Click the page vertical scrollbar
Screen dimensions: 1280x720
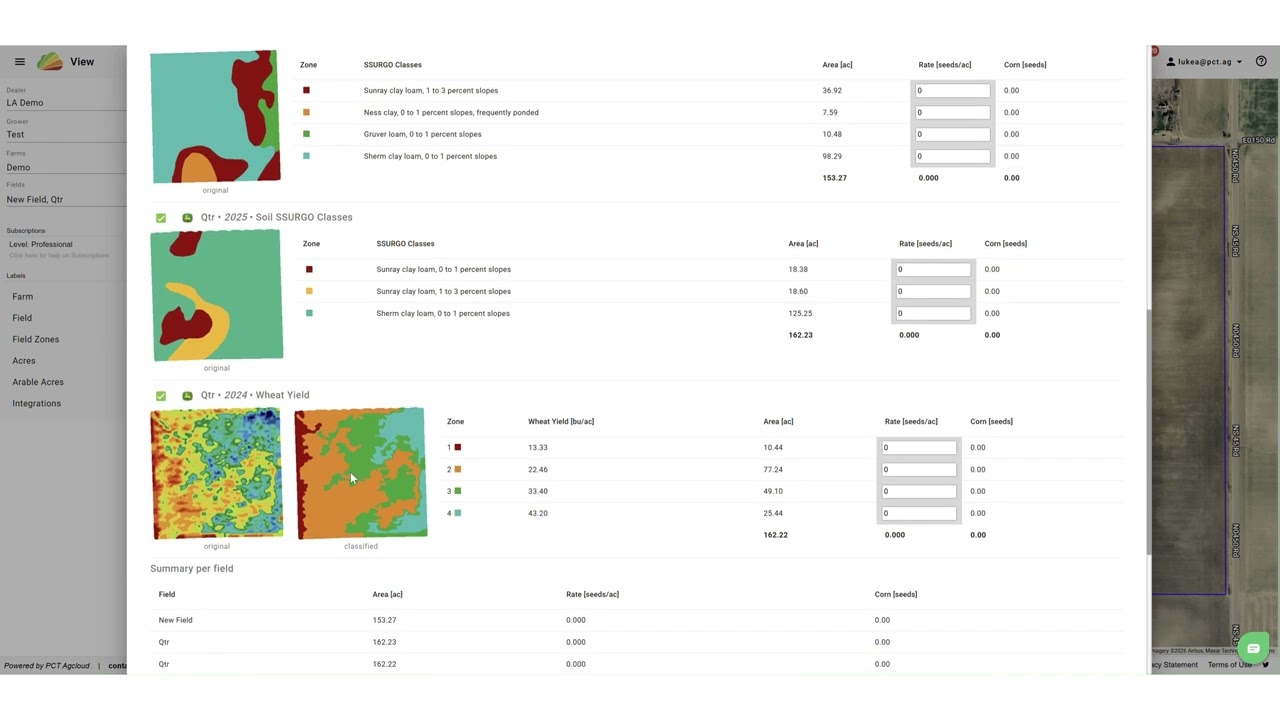click(x=1148, y=430)
